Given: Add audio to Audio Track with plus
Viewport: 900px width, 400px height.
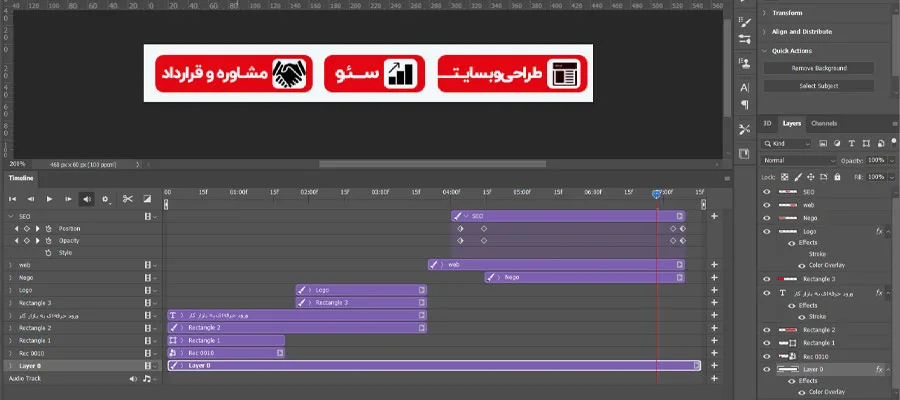Looking at the screenshot, I should click(714, 379).
